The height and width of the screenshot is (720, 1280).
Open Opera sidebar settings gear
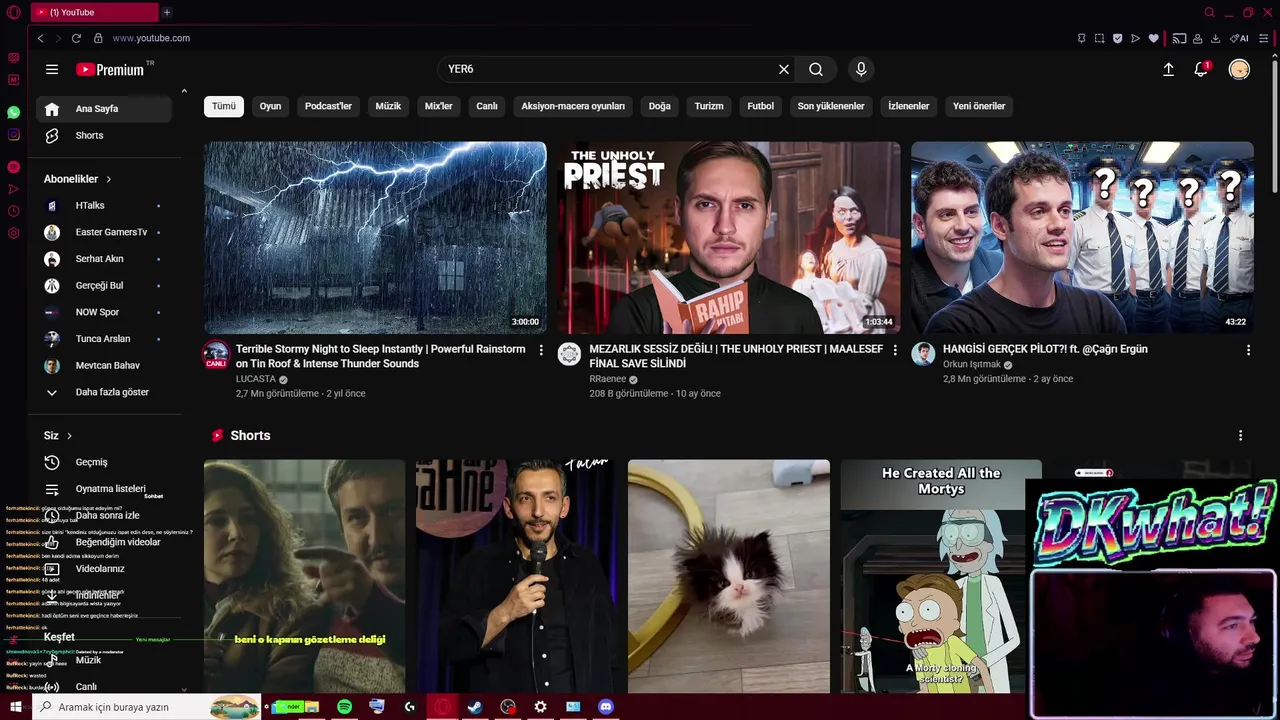tap(13, 233)
